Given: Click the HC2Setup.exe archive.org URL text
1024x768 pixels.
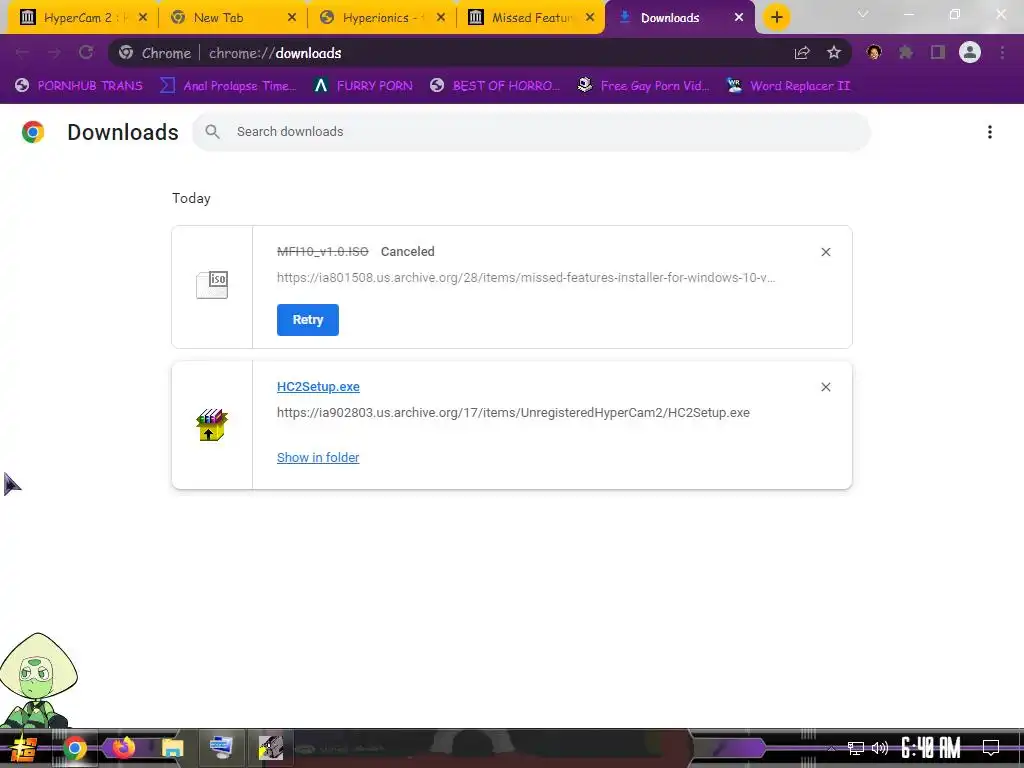Looking at the screenshot, I should pyautogui.click(x=513, y=413).
